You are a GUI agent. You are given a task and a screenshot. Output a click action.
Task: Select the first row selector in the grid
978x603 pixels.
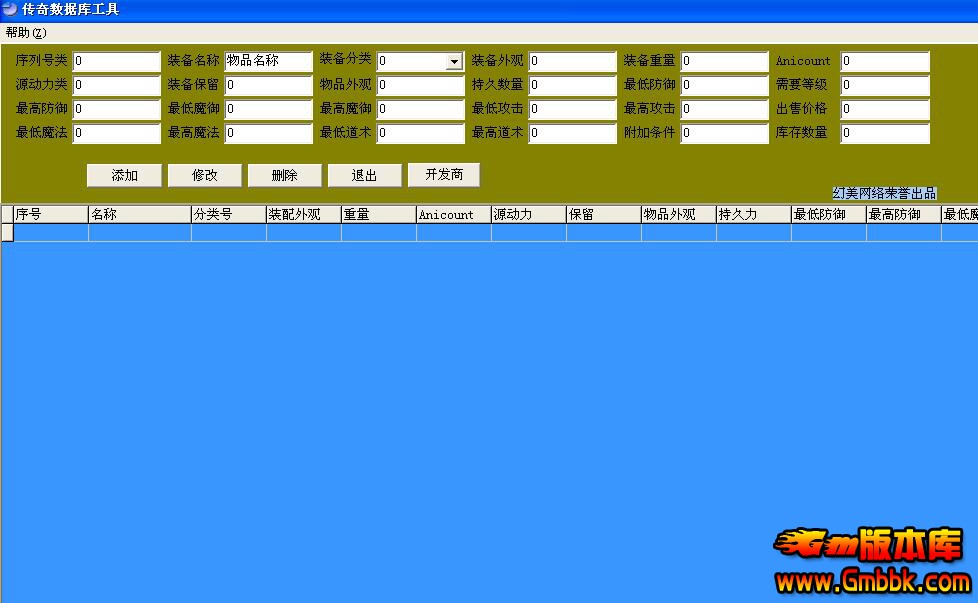(7, 233)
